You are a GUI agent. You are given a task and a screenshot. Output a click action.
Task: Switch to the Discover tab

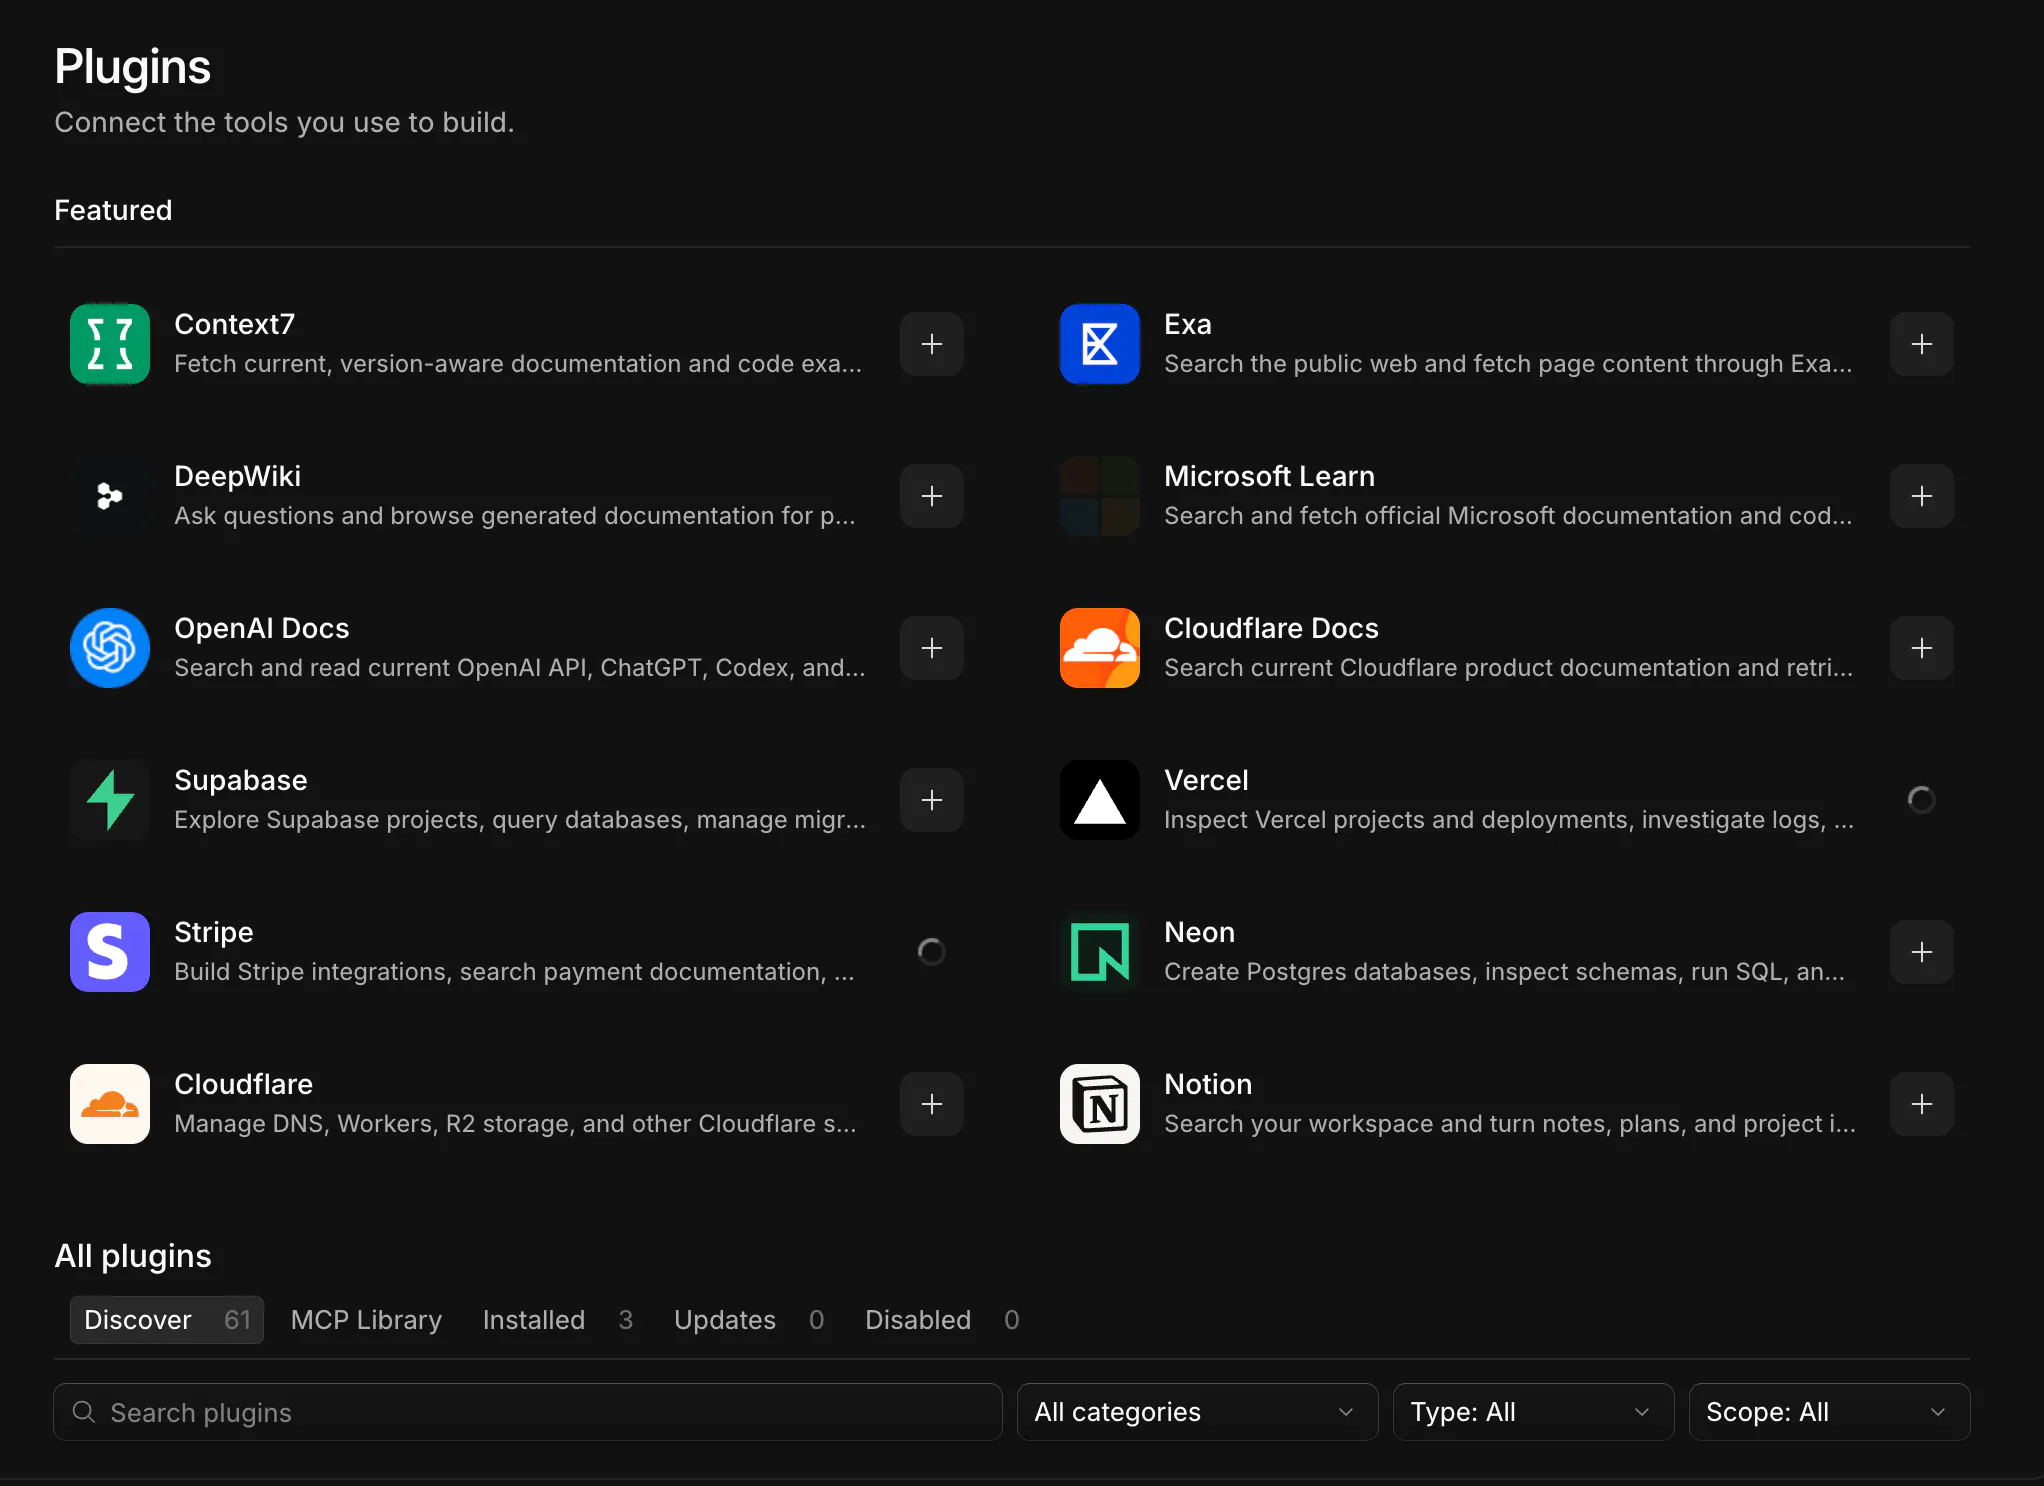167,1320
